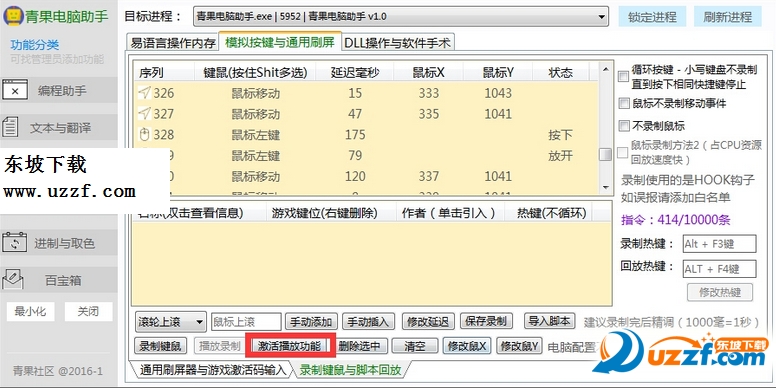
Task: Click mouse-move icon in row 326
Action: (x=144, y=93)
